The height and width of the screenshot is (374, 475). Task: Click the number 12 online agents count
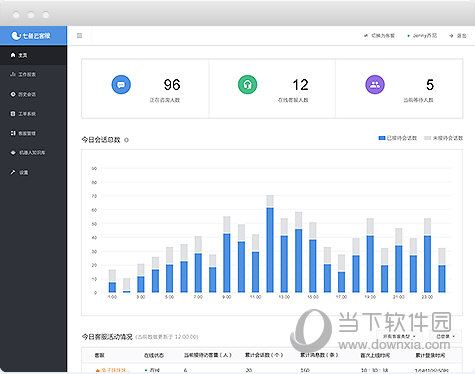pyautogui.click(x=300, y=85)
